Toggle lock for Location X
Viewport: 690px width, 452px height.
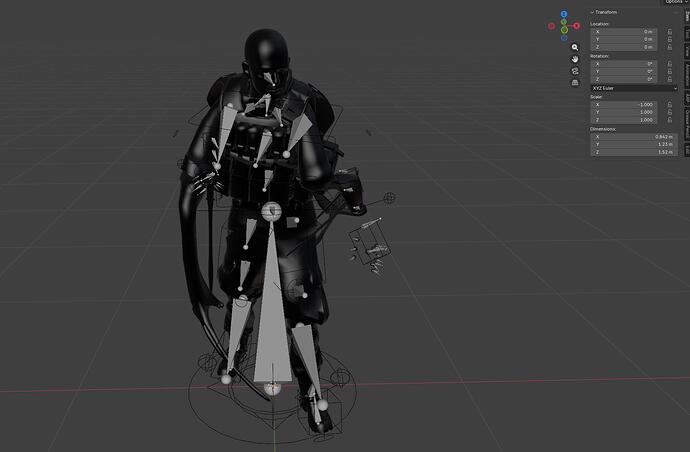[669, 32]
